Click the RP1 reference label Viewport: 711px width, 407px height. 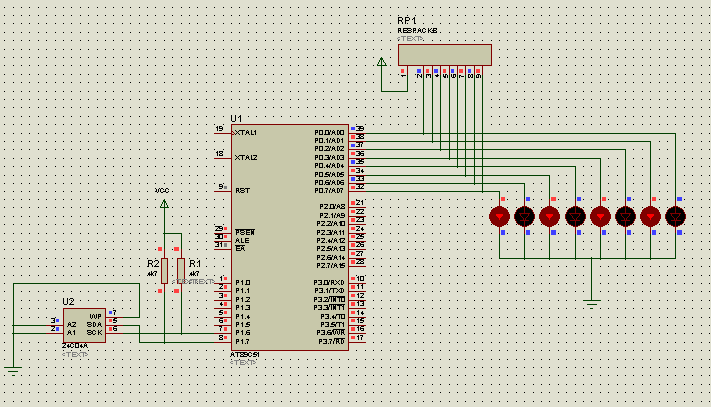[407, 20]
